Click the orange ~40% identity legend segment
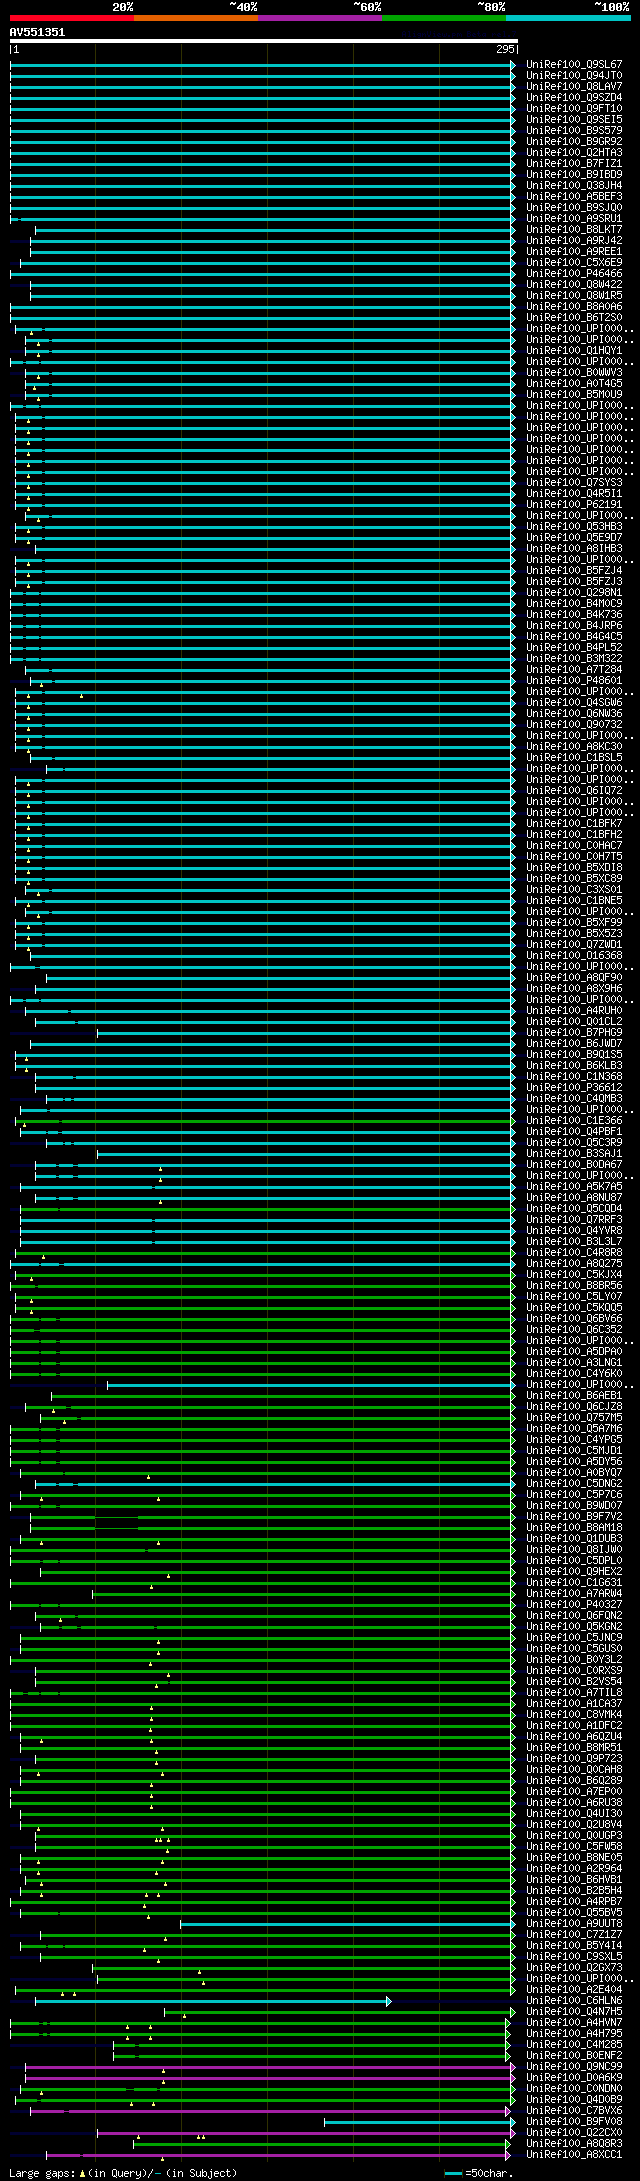This screenshot has width=640, height=2181. (196, 18)
